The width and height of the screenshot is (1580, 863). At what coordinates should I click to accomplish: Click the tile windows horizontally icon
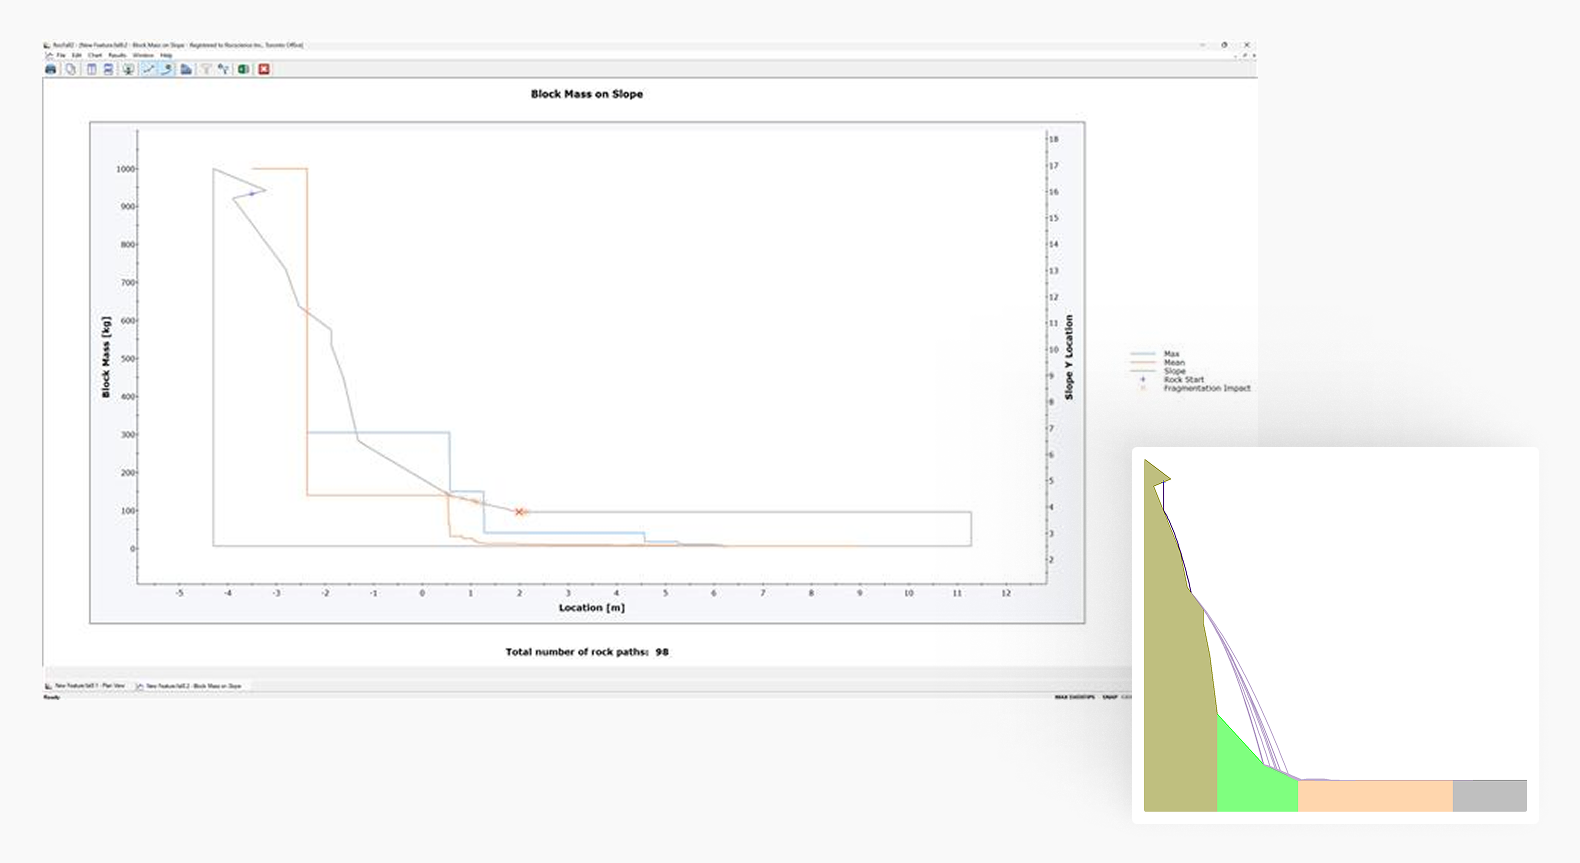108,69
